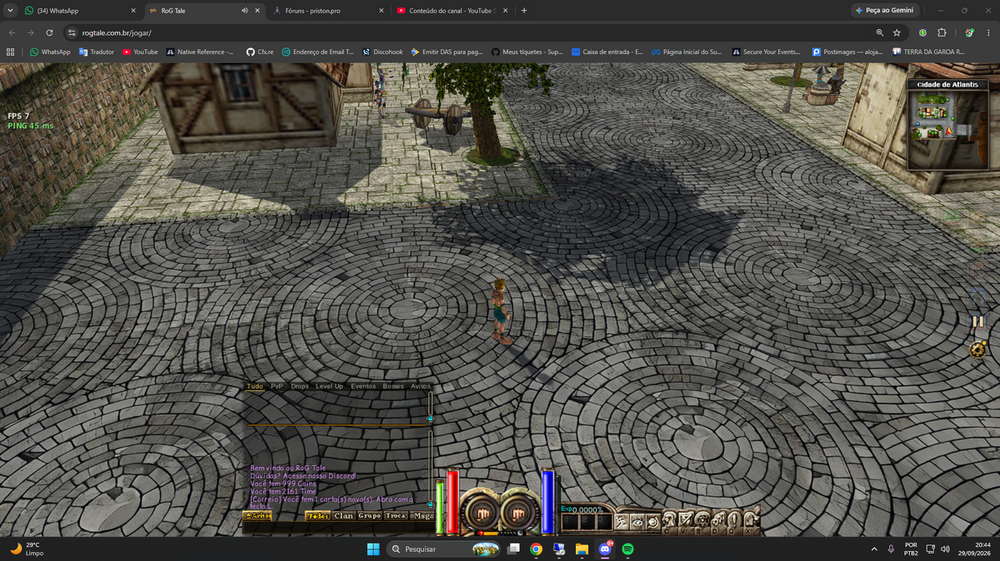Open a new browser tab

click(524, 10)
